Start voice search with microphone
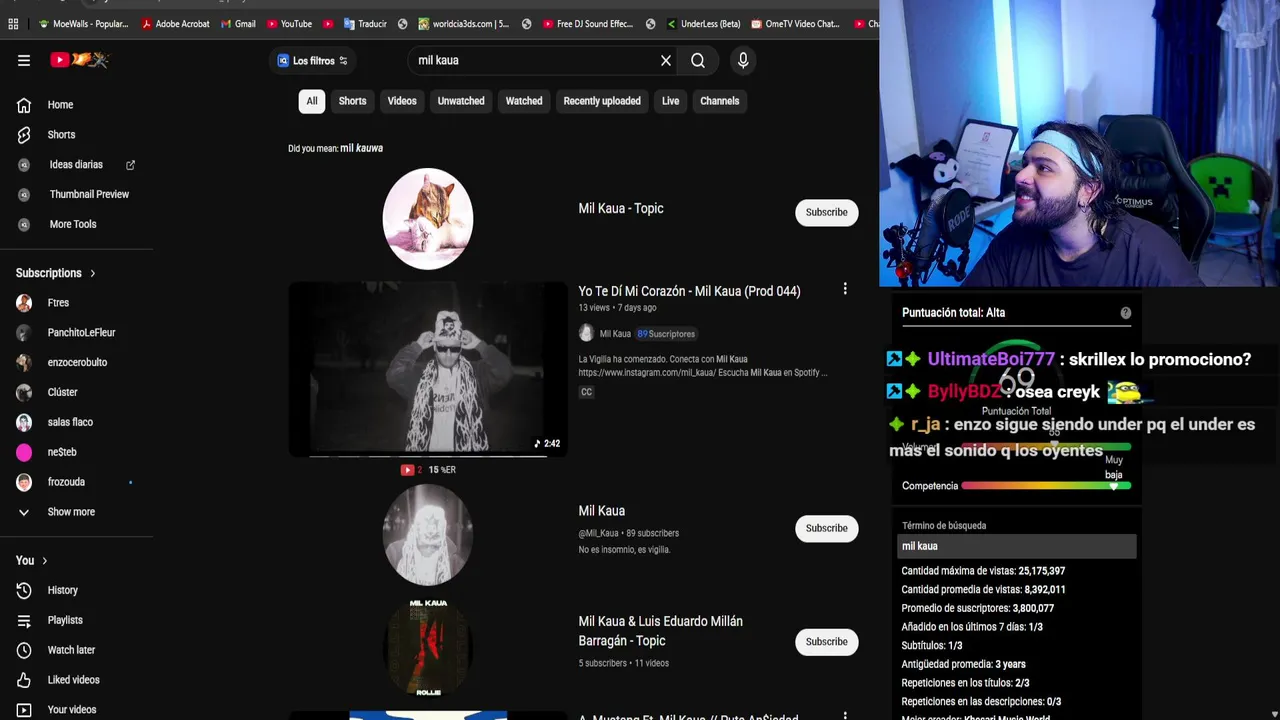 pyautogui.click(x=743, y=60)
